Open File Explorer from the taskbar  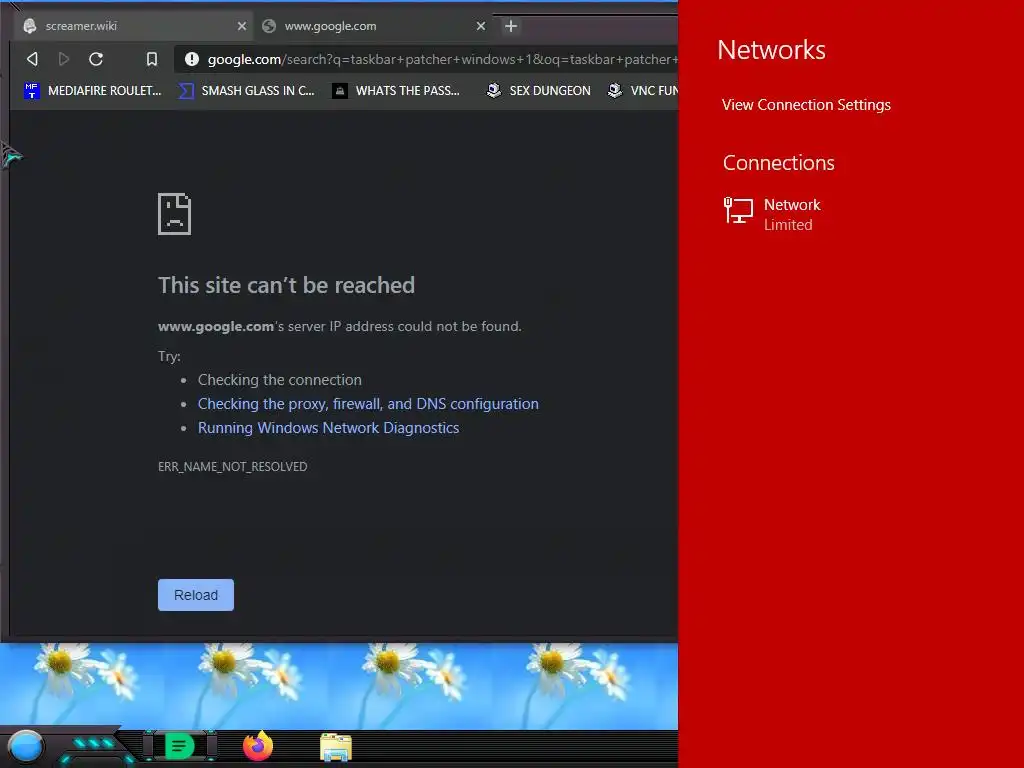point(336,747)
